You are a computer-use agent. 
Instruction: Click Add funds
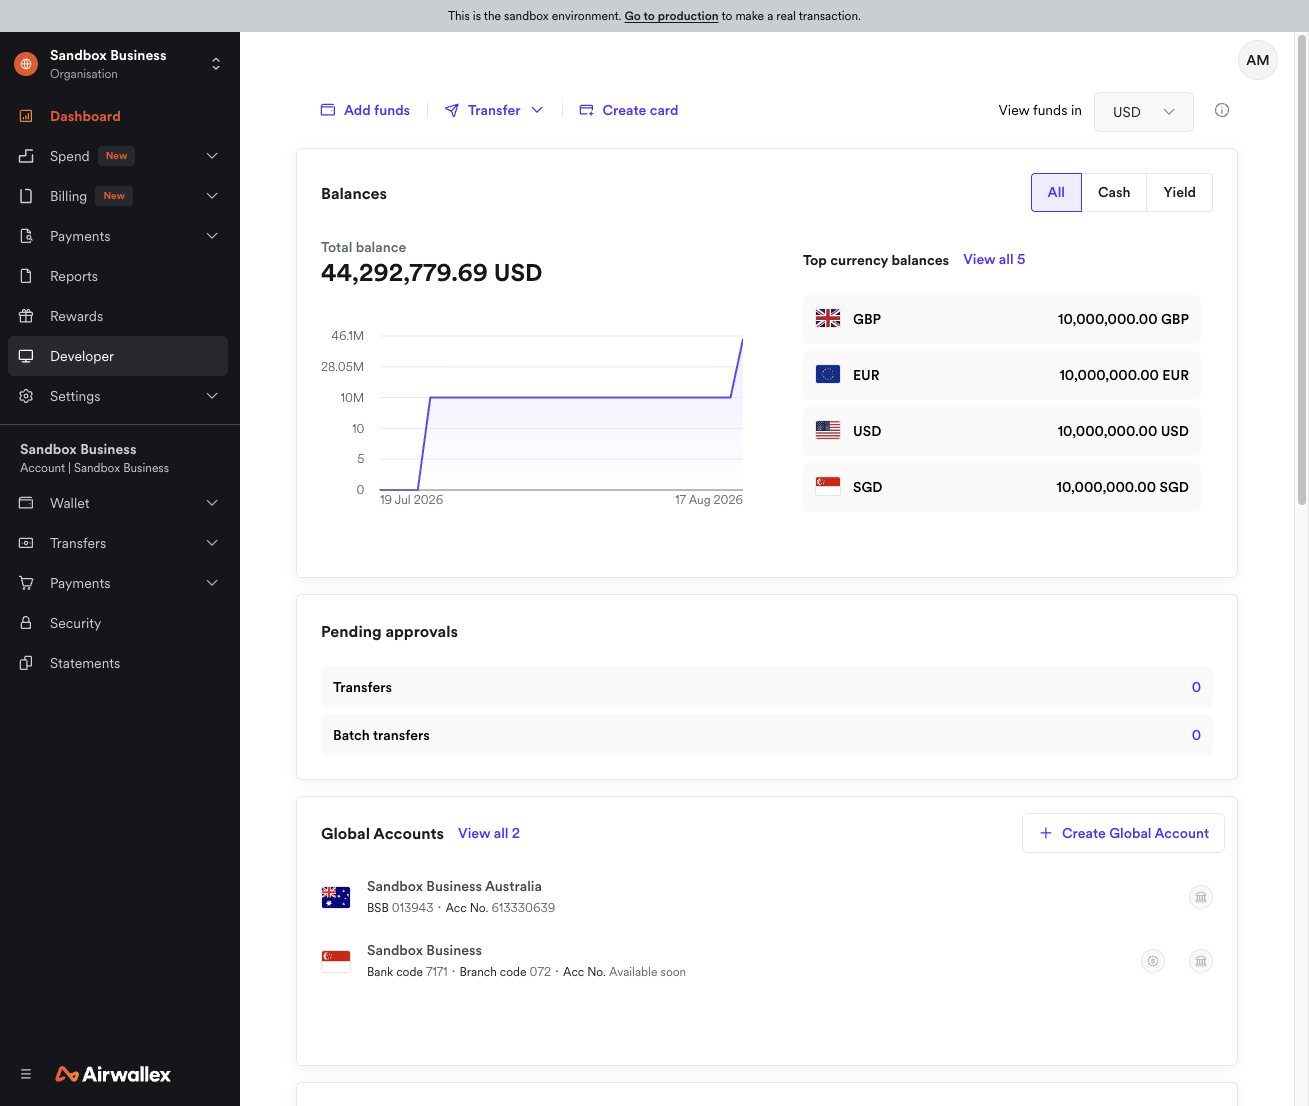[365, 110]
